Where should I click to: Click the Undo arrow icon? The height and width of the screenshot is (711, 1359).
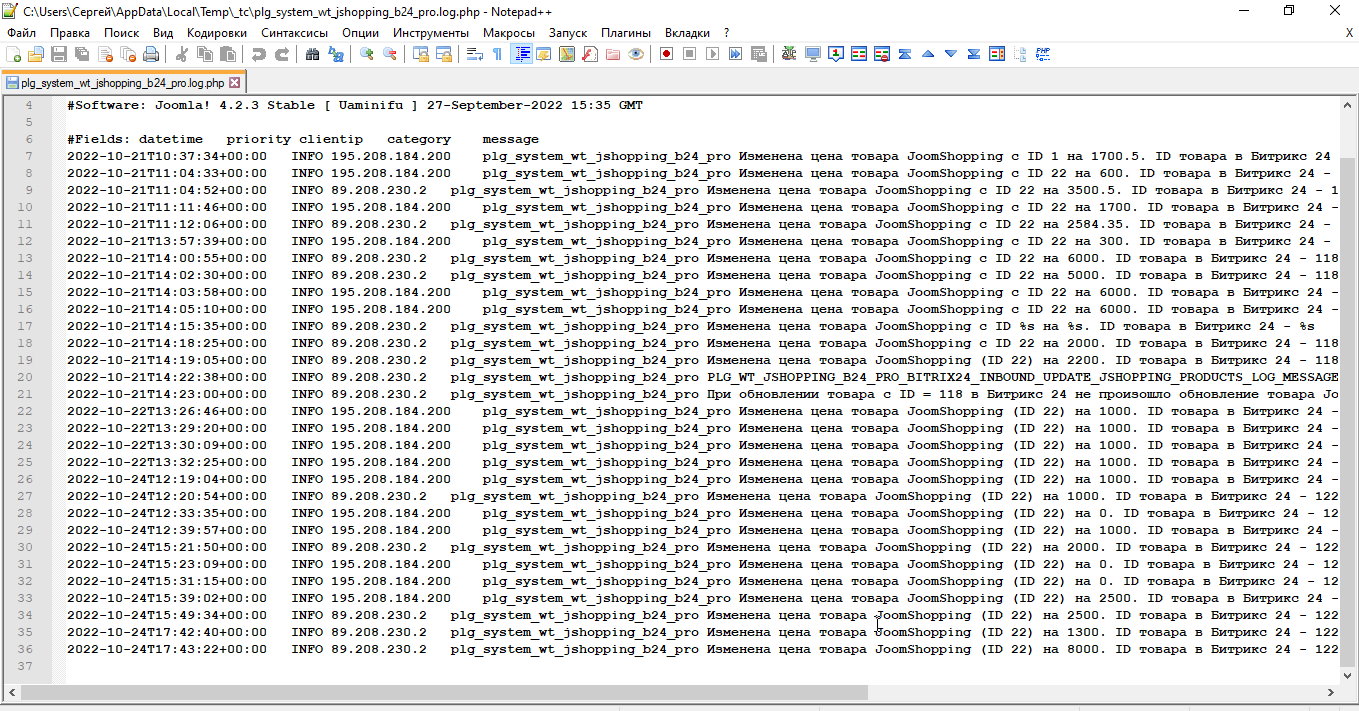[259, 54]
